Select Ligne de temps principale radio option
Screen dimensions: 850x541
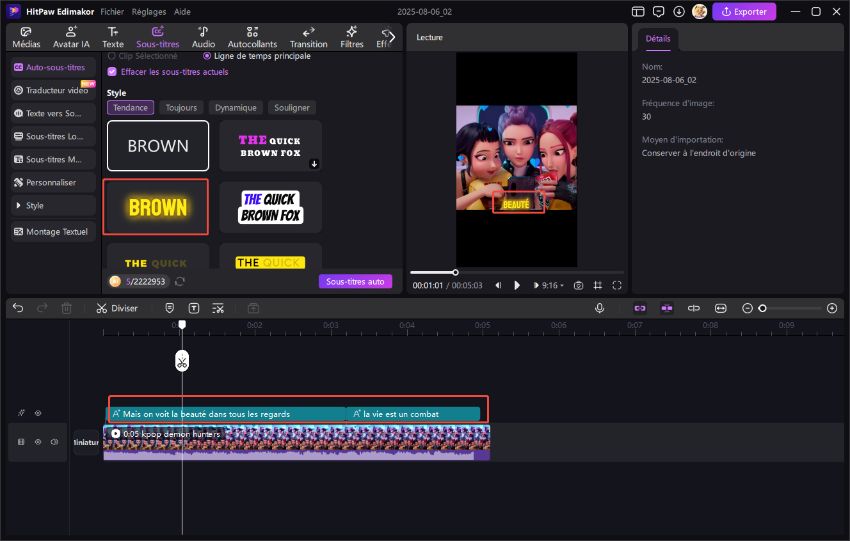click(x=207, y=56)
